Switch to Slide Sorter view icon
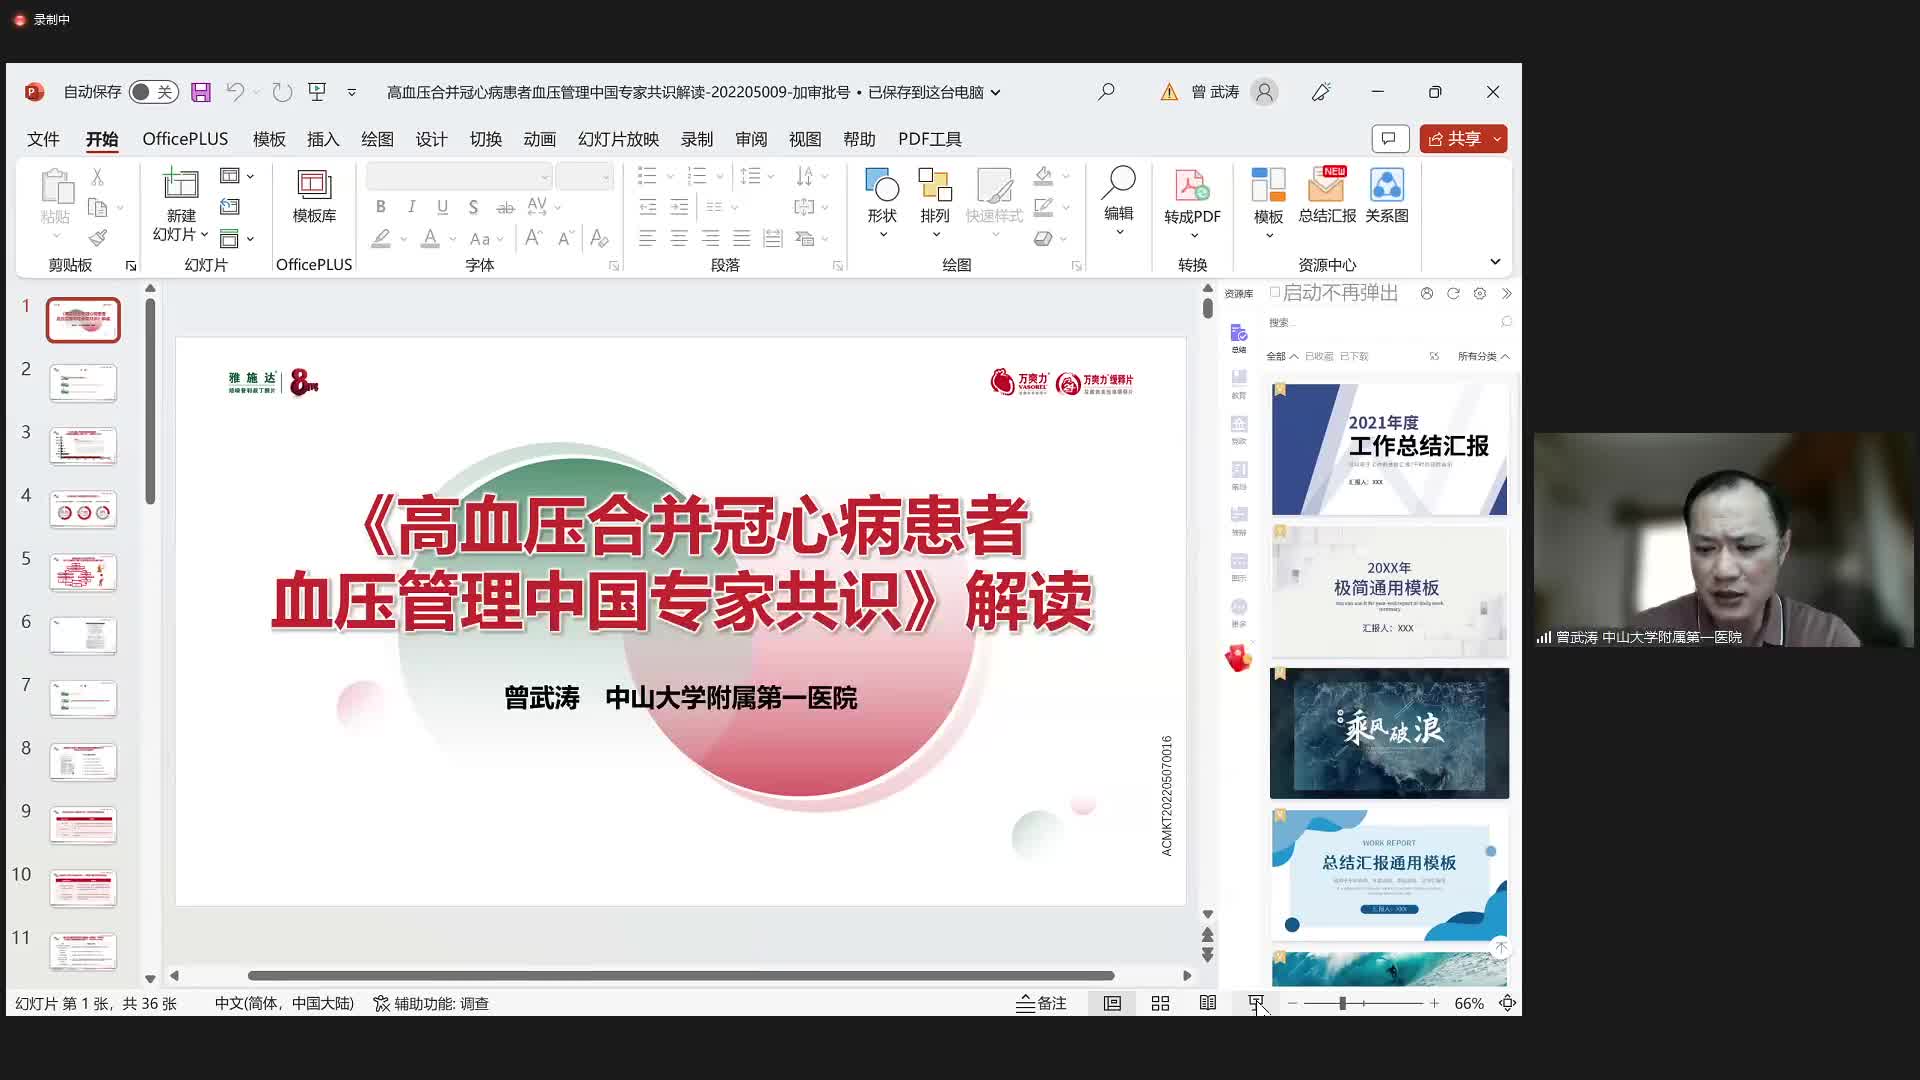The width and height of the screenshot is (1920, 1080). pyautogui.click(x=1160, y=1003)
